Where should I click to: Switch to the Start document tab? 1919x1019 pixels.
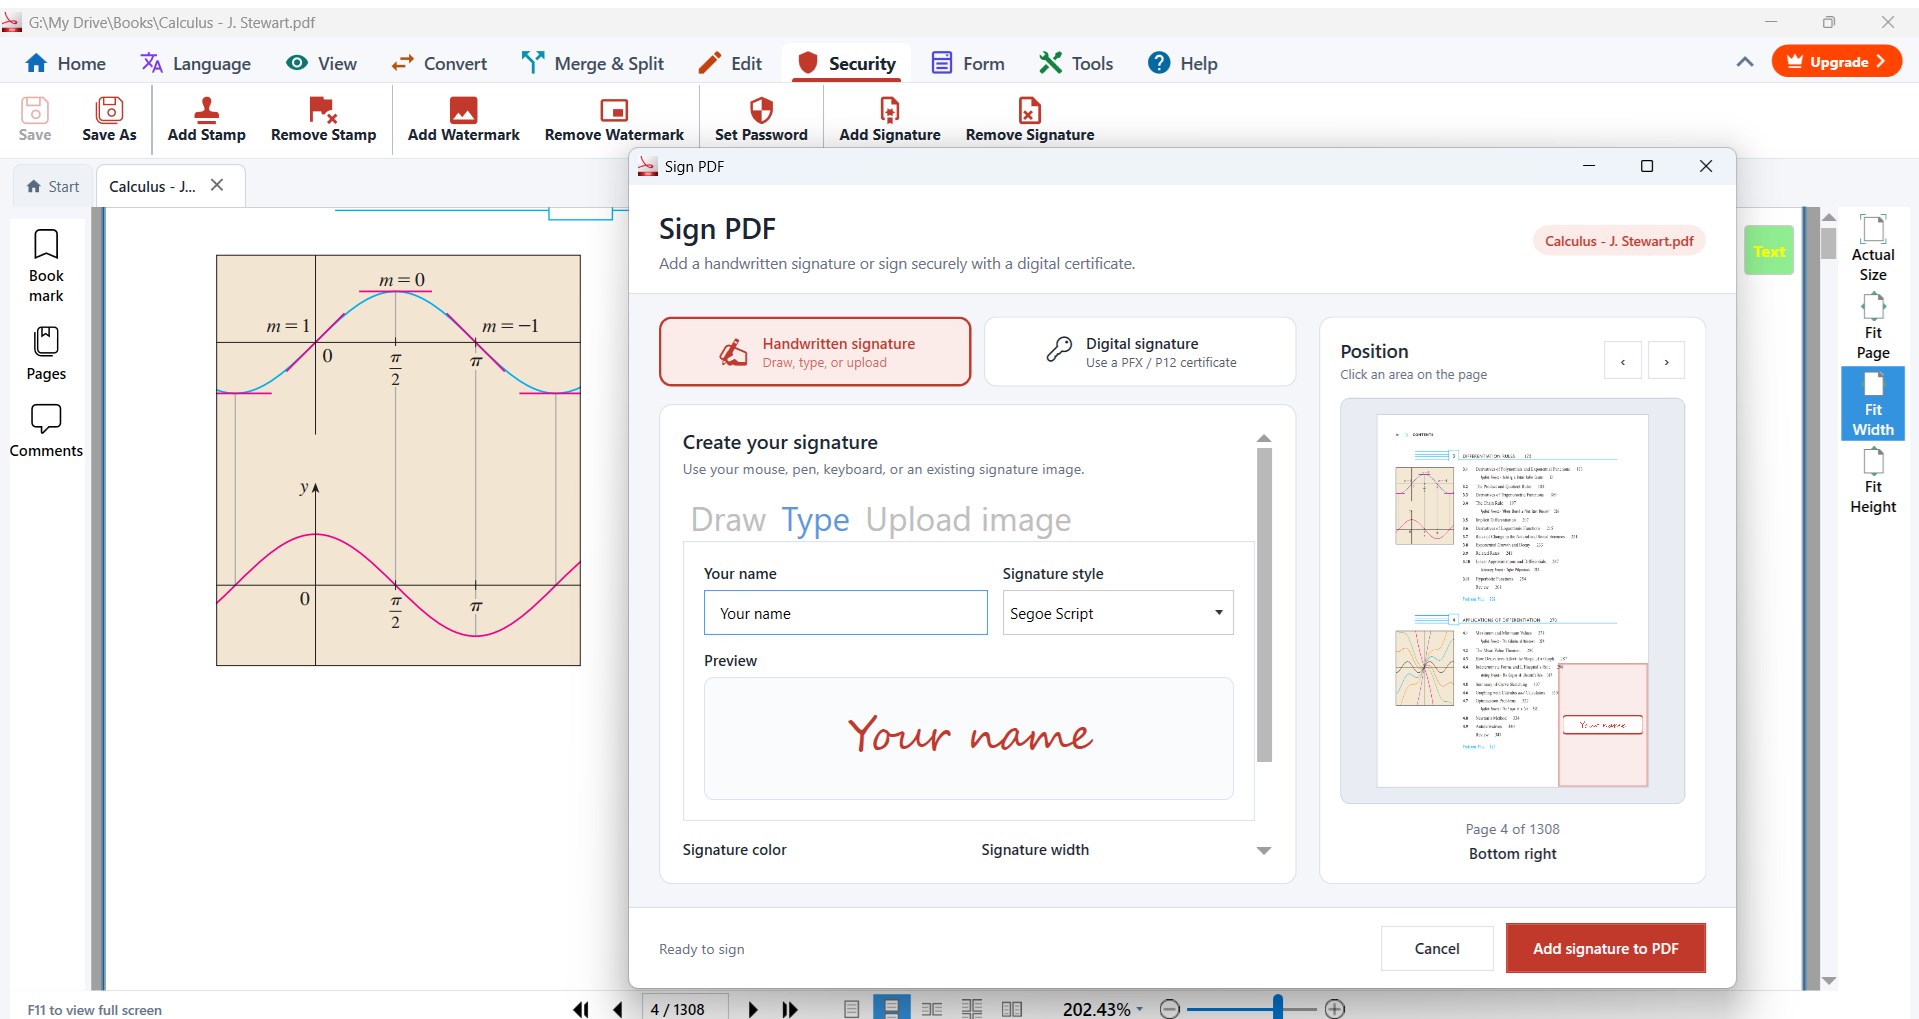click(53, 186)
